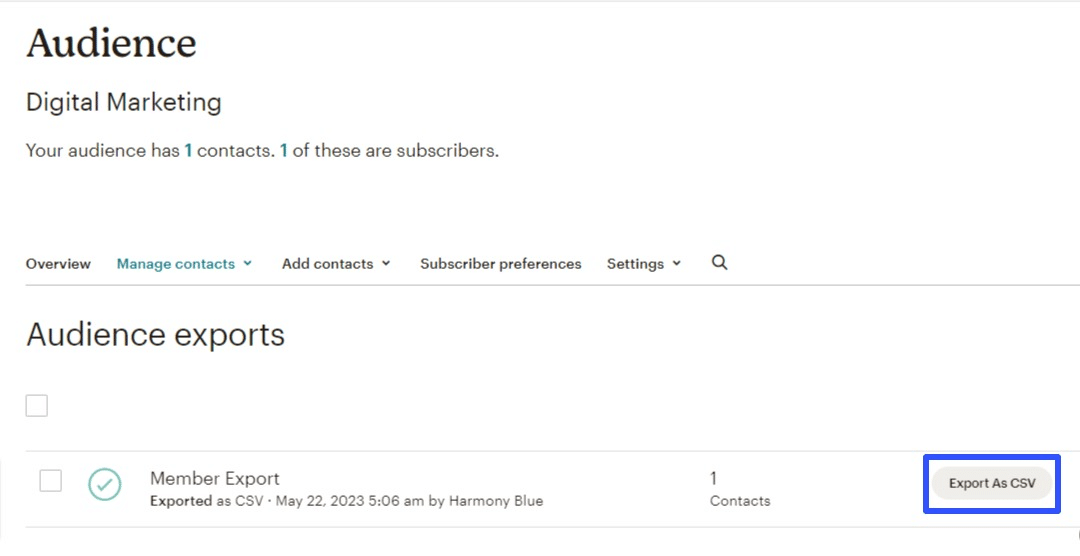Tick the select-all checkbox above the exports list

tap(37, 406)
